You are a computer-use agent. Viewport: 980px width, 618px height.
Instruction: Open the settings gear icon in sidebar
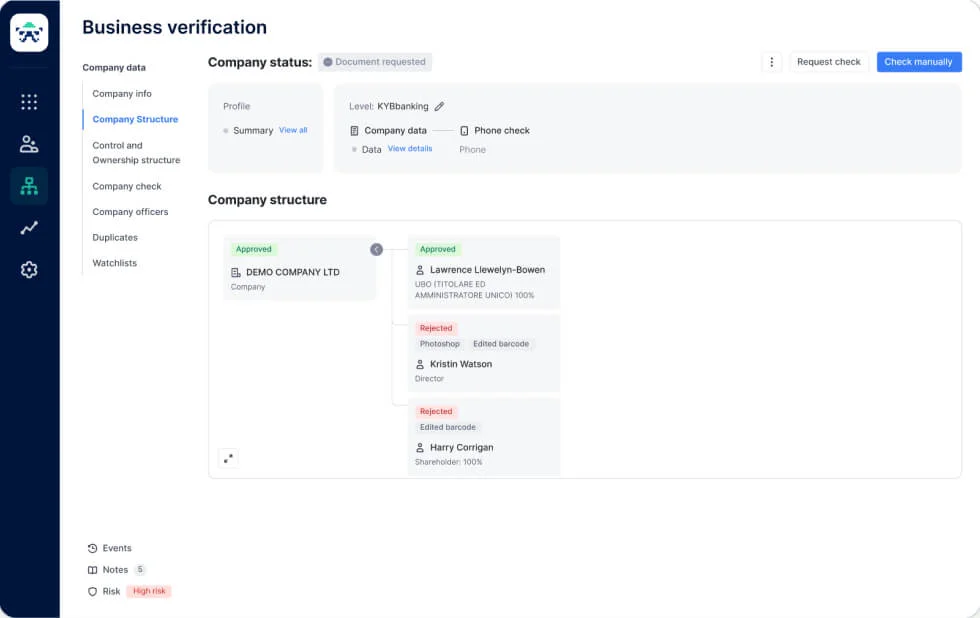[29, 270]
